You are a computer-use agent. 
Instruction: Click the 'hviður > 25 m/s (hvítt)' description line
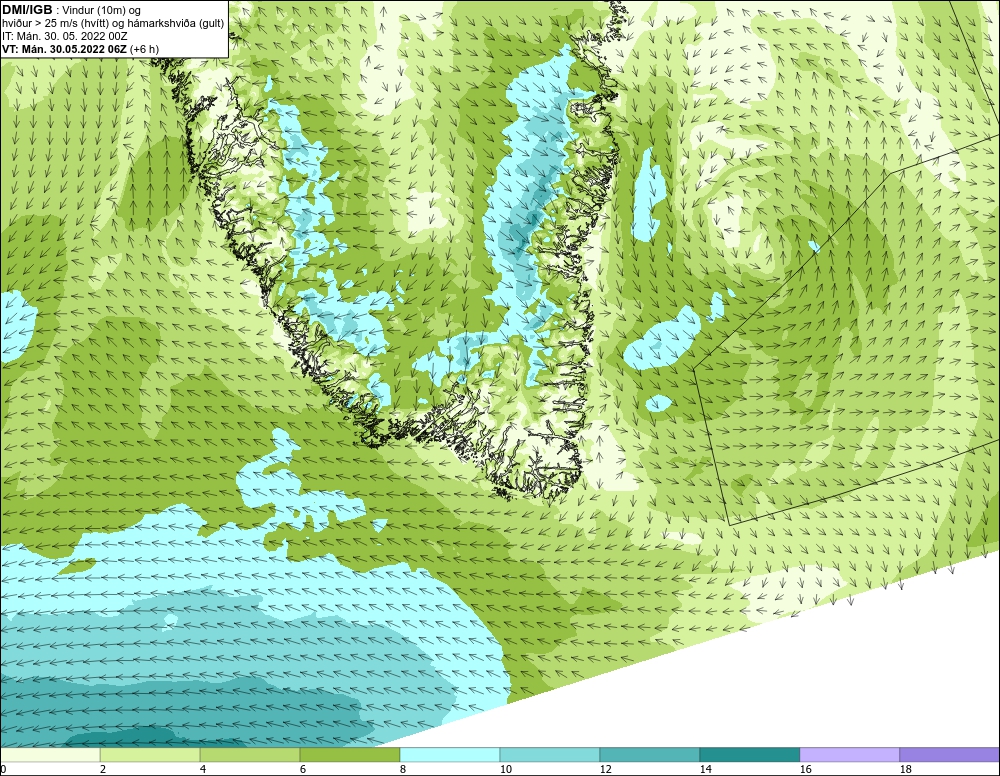click(x=113, y=24)
